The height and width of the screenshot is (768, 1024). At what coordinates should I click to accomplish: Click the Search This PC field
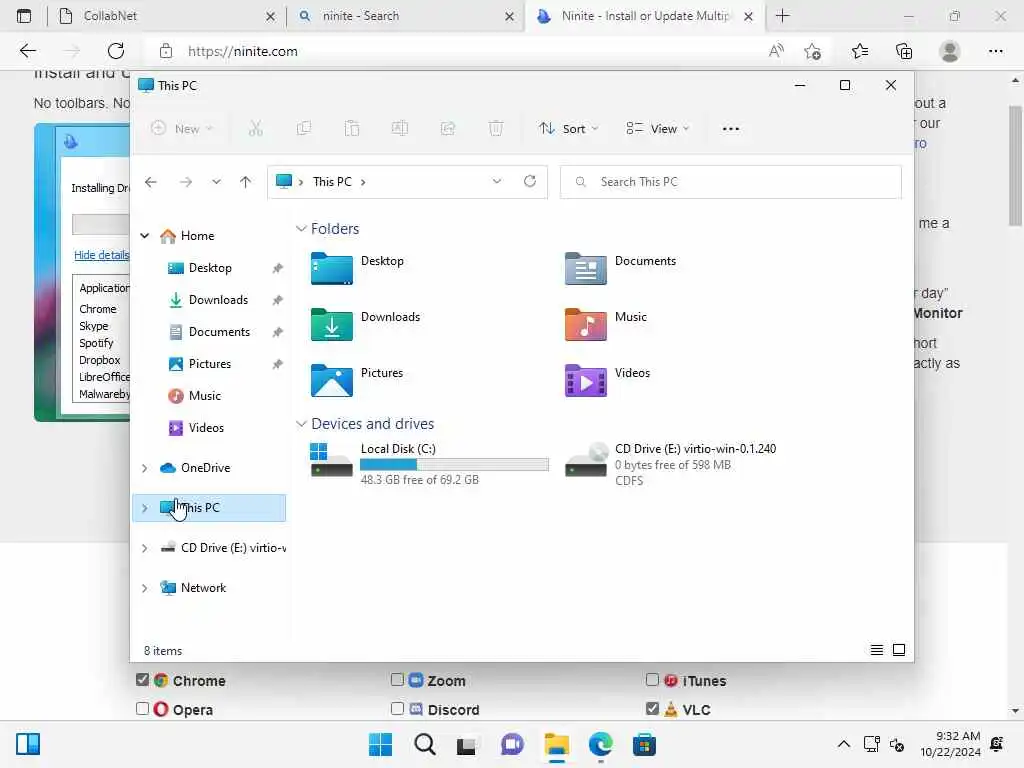[x=731, y=182]
